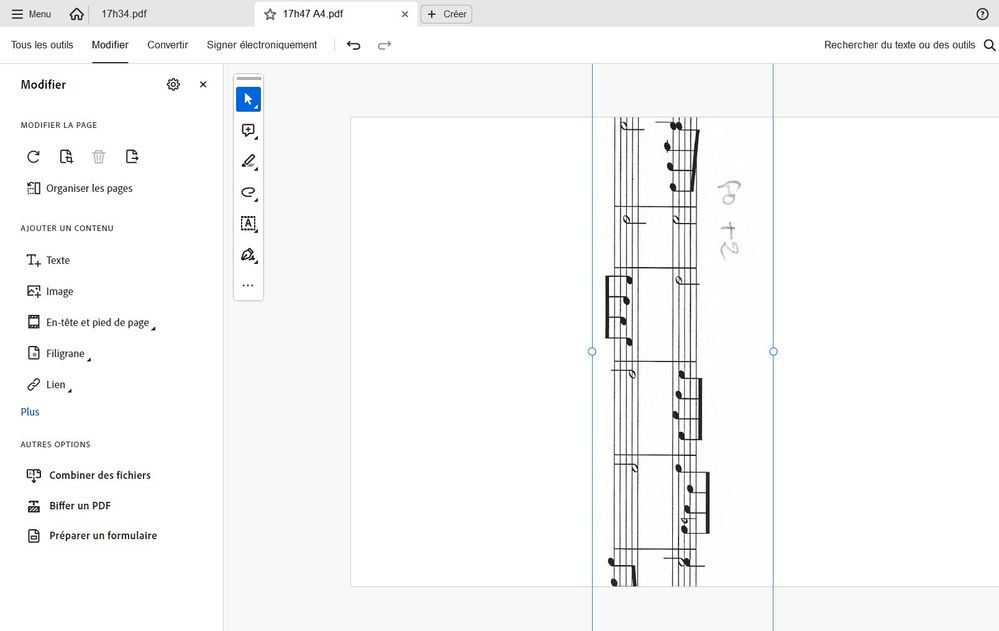The width and height of the screenshot is (999, 631).
Task: Click the delete page trash icon
Action: click(99, 157)
